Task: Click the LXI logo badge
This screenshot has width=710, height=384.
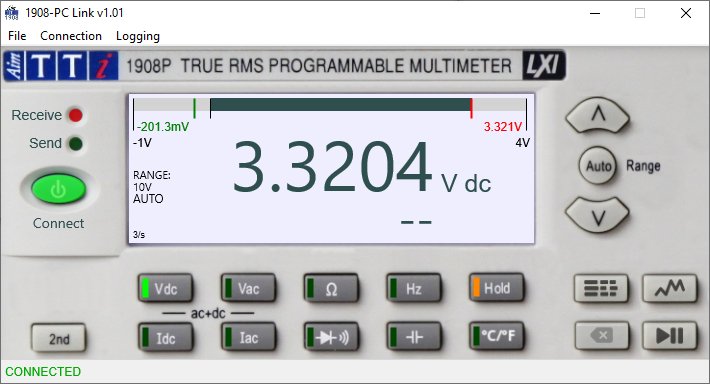Action: click(x=544, y=66)
